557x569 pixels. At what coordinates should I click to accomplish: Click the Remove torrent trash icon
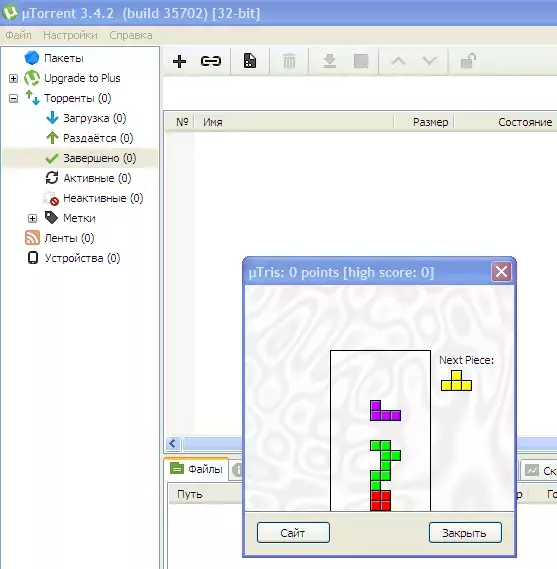click(x=289, y=61)
